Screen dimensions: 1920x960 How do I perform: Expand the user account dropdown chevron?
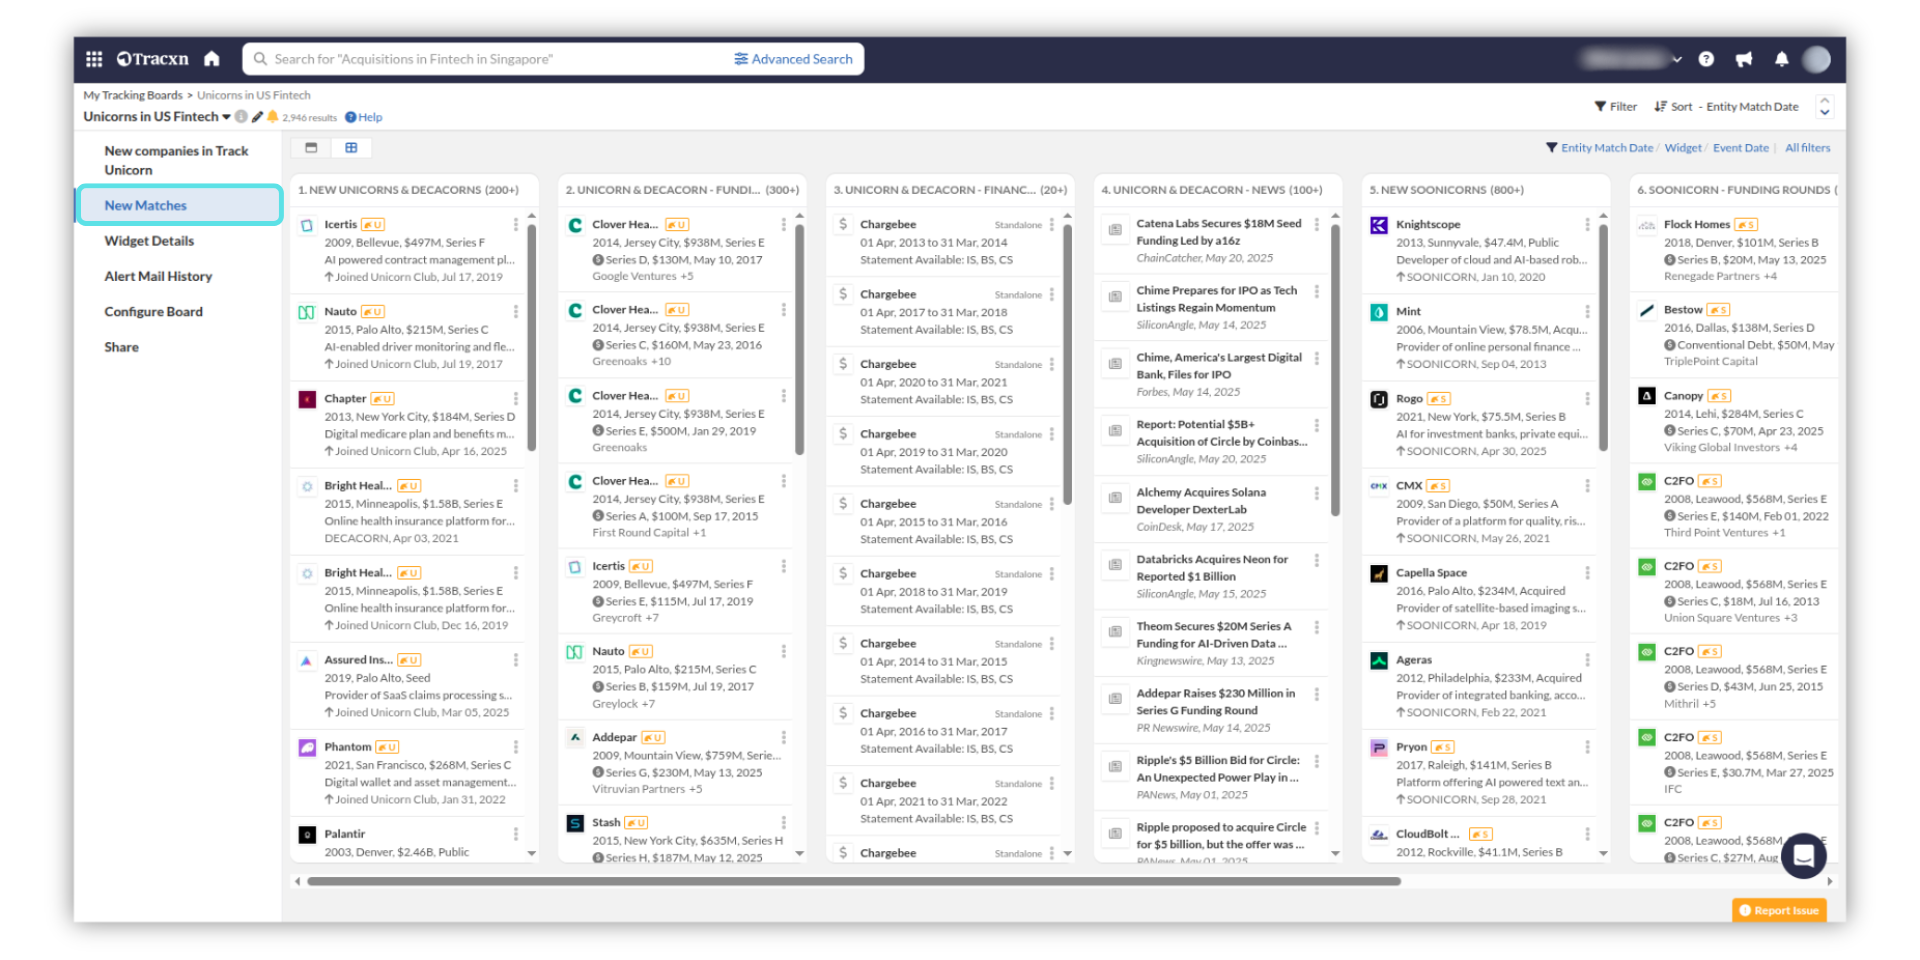tap(1677, 59)
